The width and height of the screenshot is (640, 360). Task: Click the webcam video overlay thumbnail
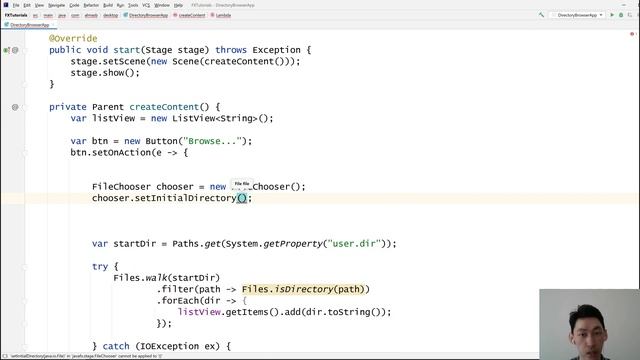(589, 324)
